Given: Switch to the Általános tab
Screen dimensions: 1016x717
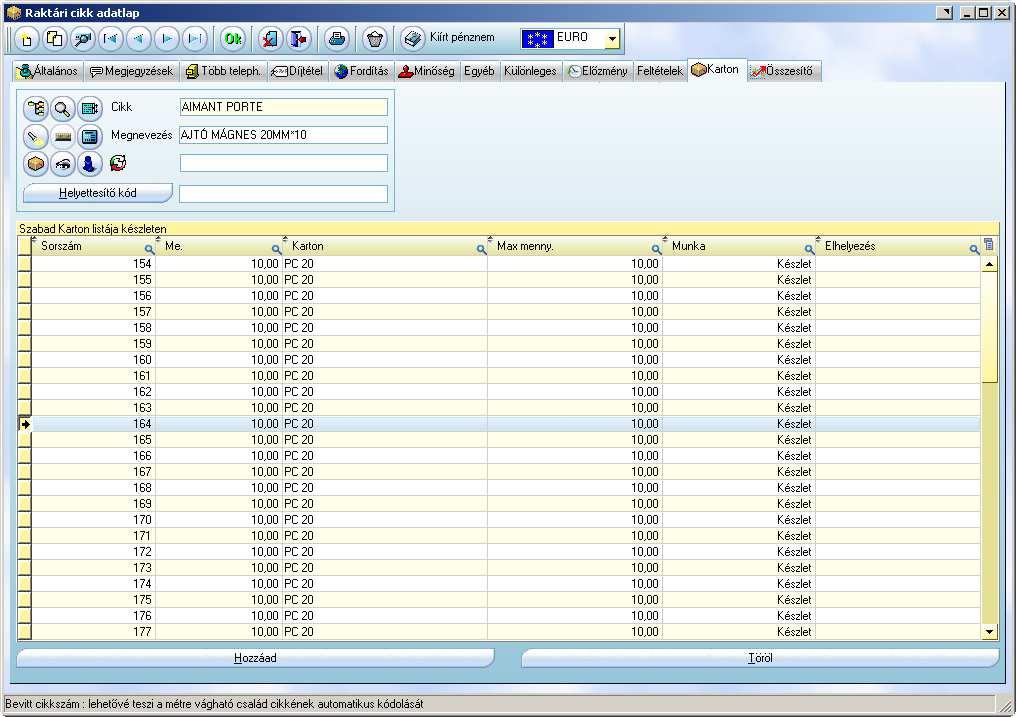Looking at the screenshot, I should coord(49,71).
